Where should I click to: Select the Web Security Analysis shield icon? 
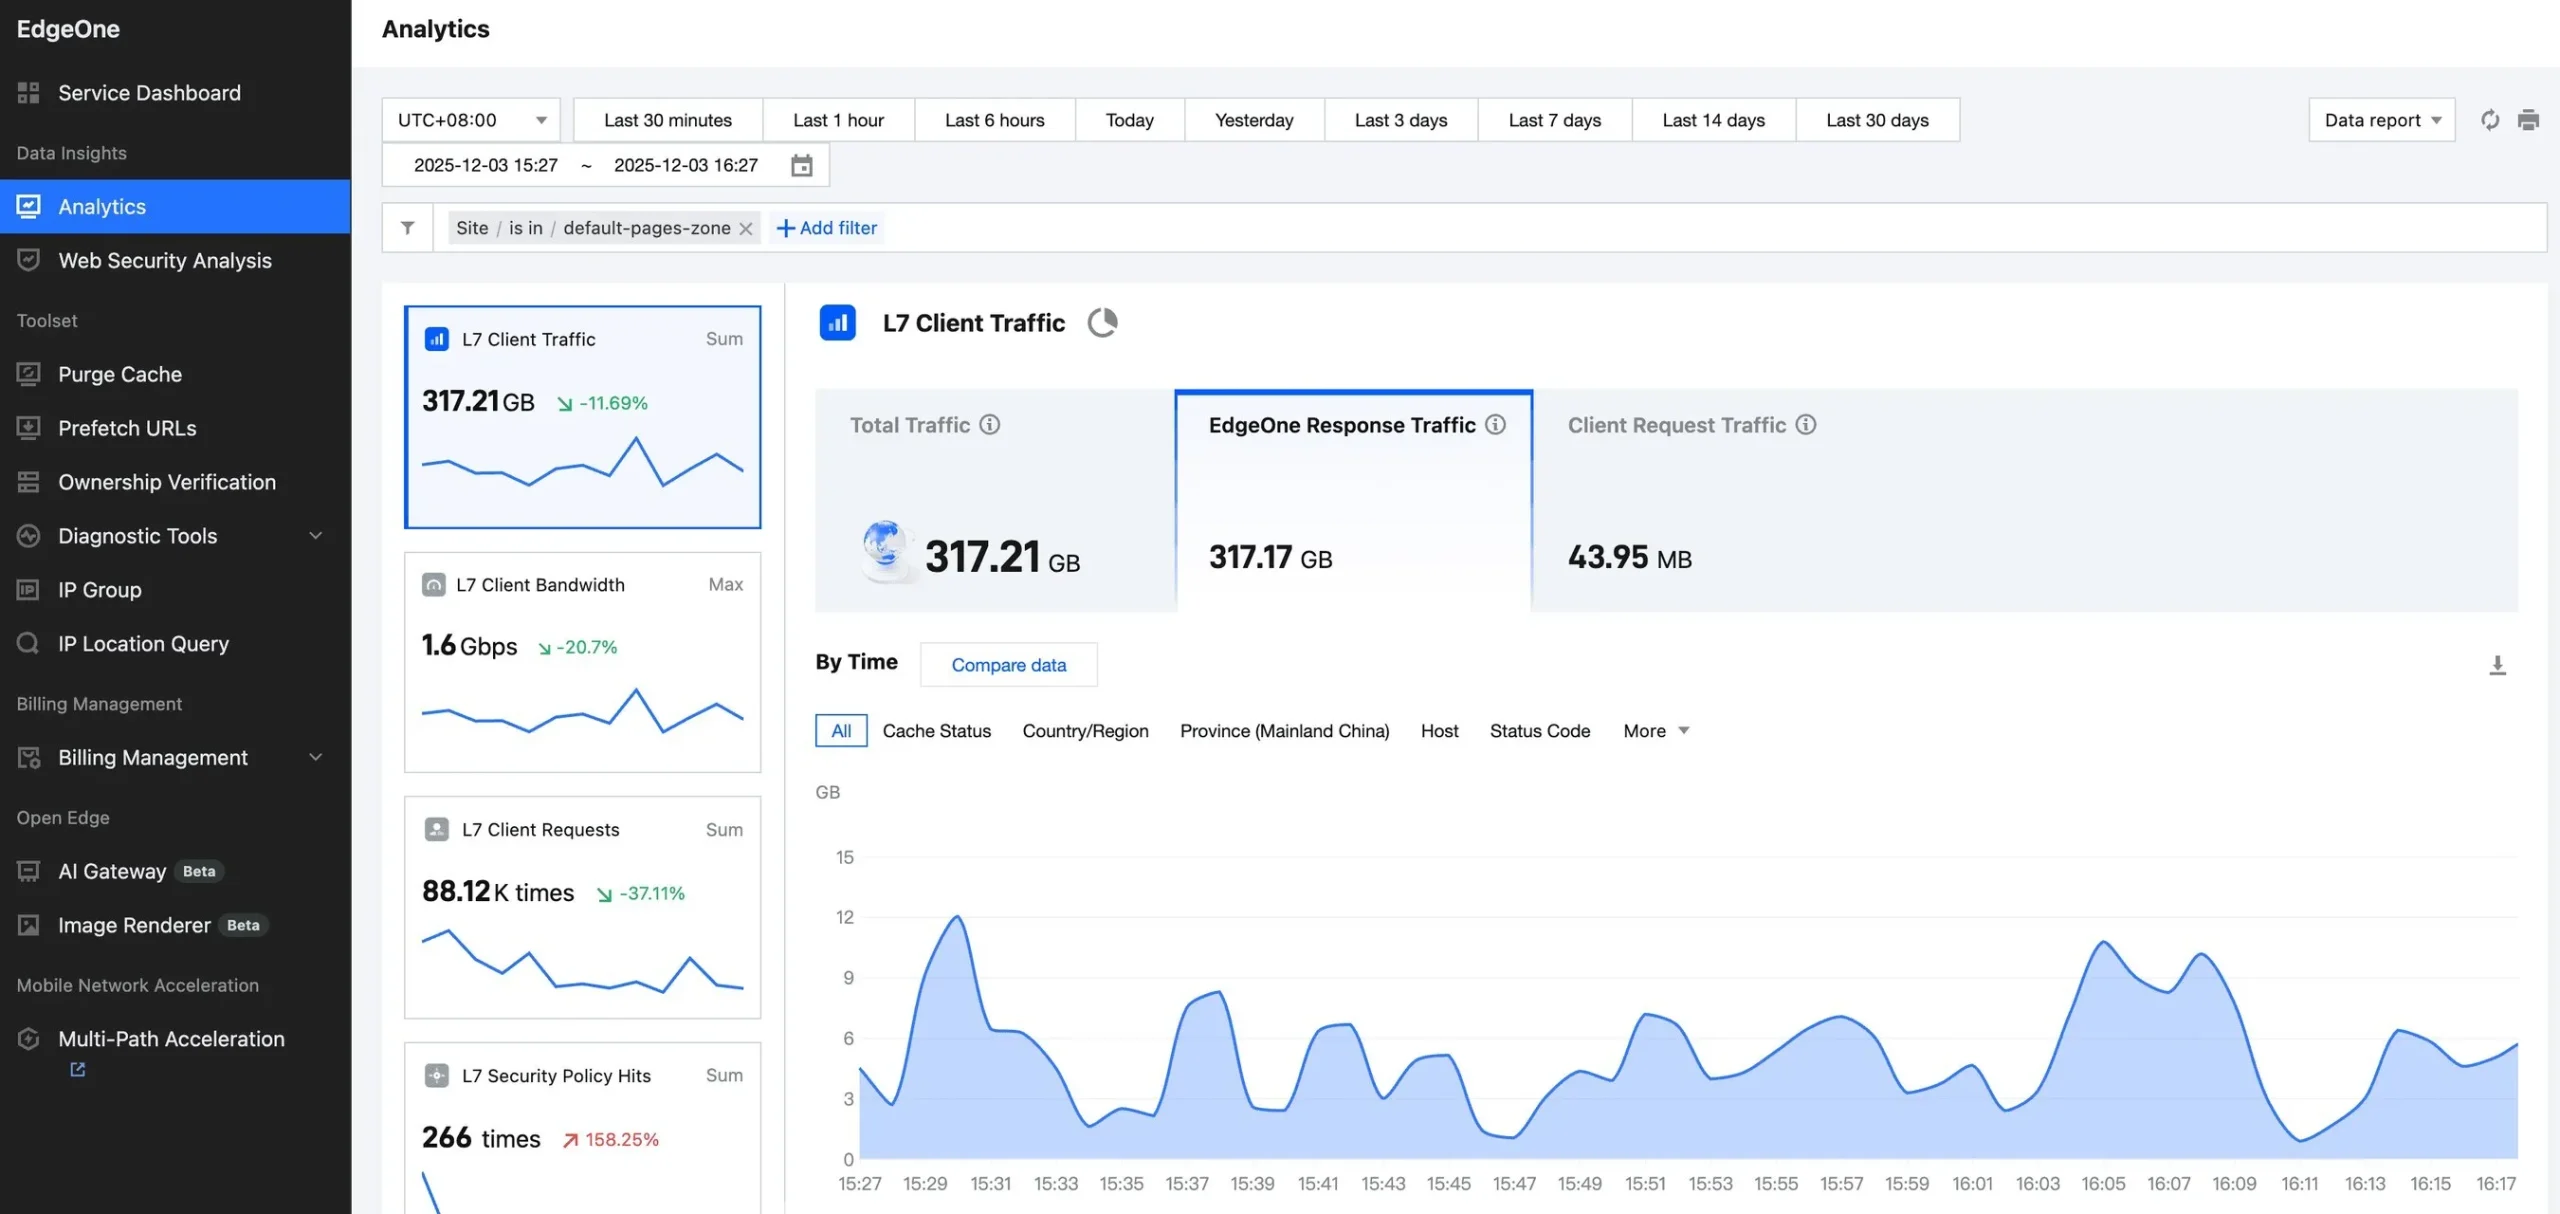coord(28,260)
